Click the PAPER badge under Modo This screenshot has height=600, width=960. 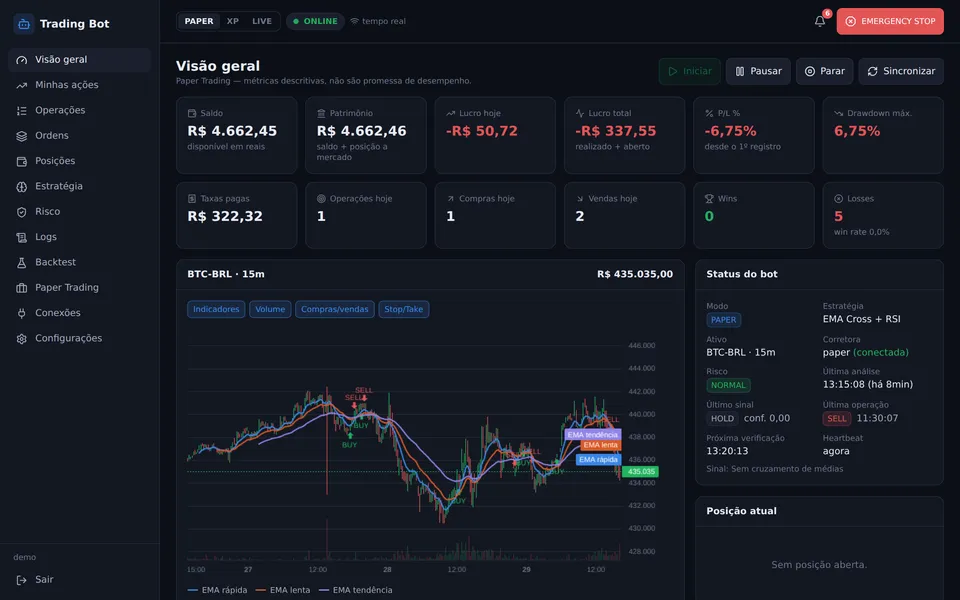click(724, 320)
